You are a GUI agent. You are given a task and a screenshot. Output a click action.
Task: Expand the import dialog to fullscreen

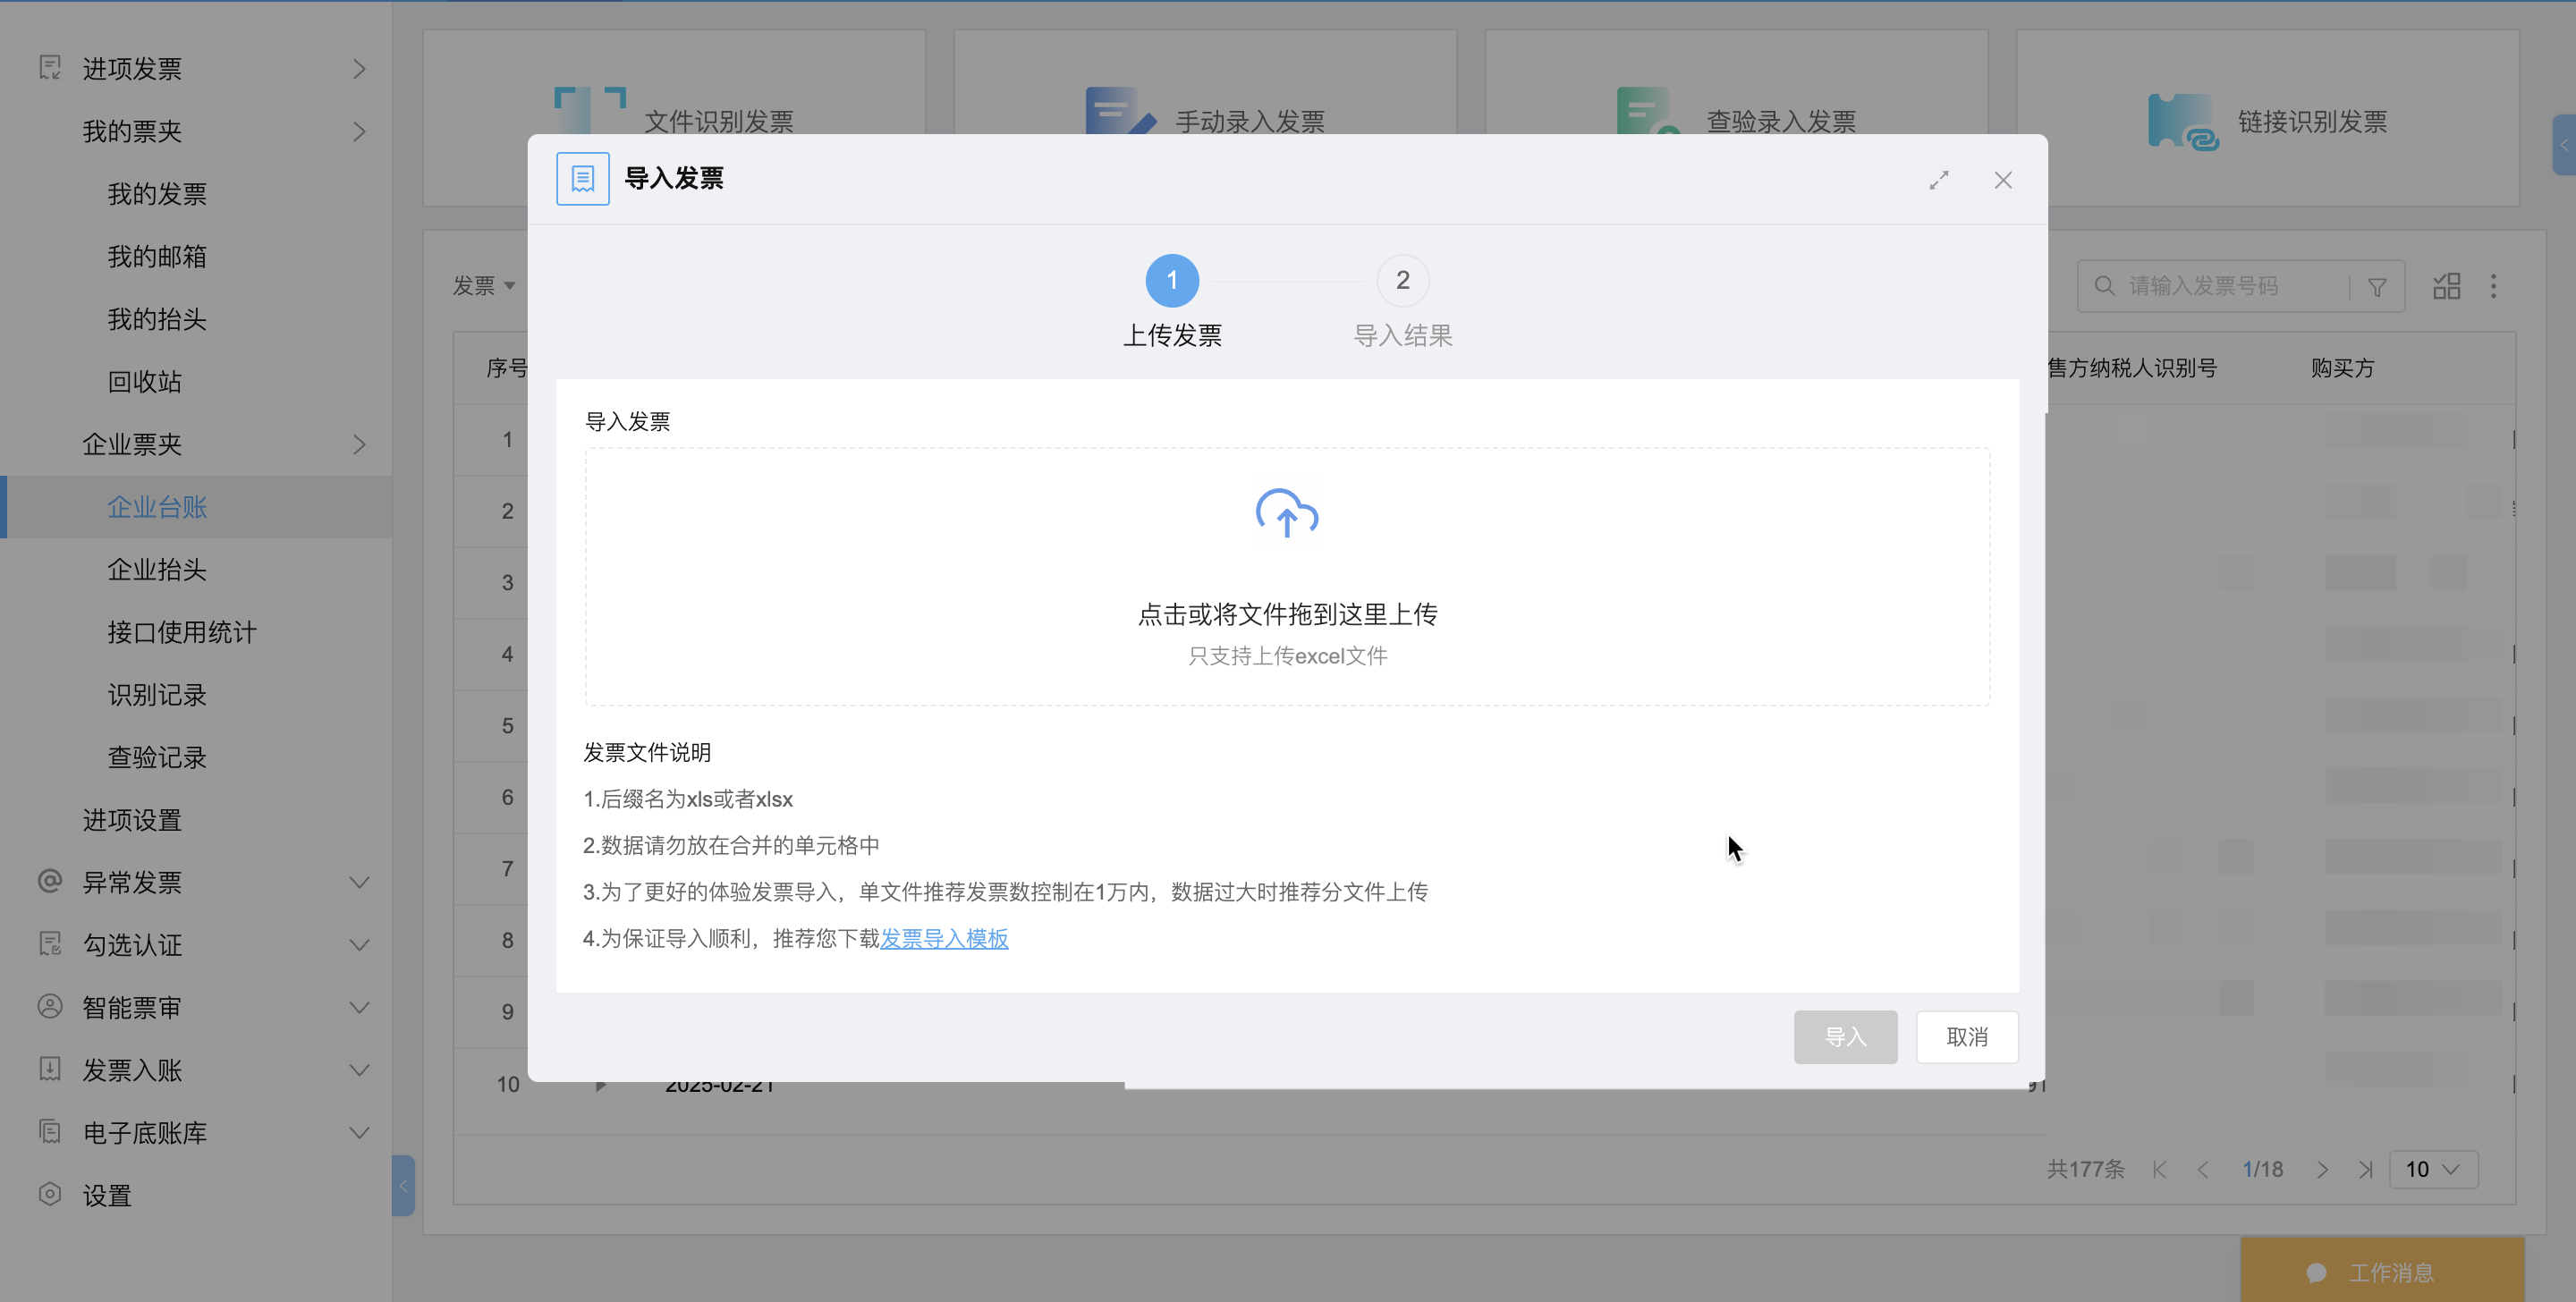(x=1939, y=180)
